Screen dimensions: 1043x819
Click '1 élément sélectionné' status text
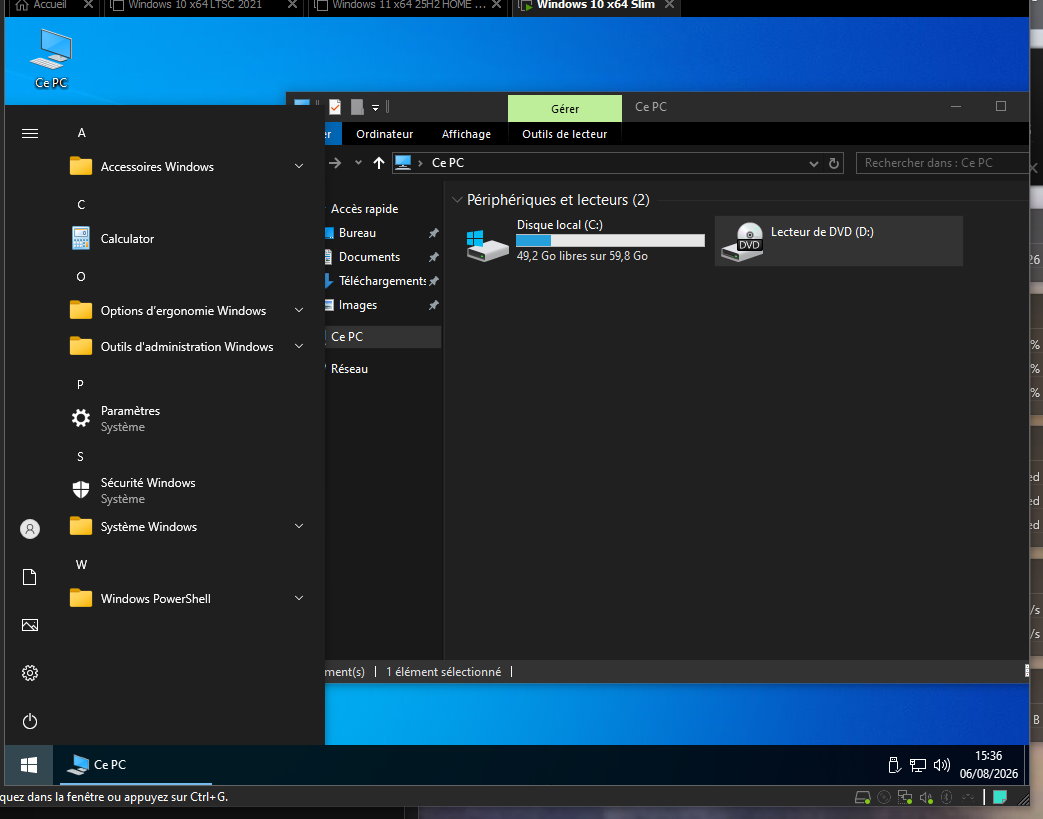[x=444, y=672]
